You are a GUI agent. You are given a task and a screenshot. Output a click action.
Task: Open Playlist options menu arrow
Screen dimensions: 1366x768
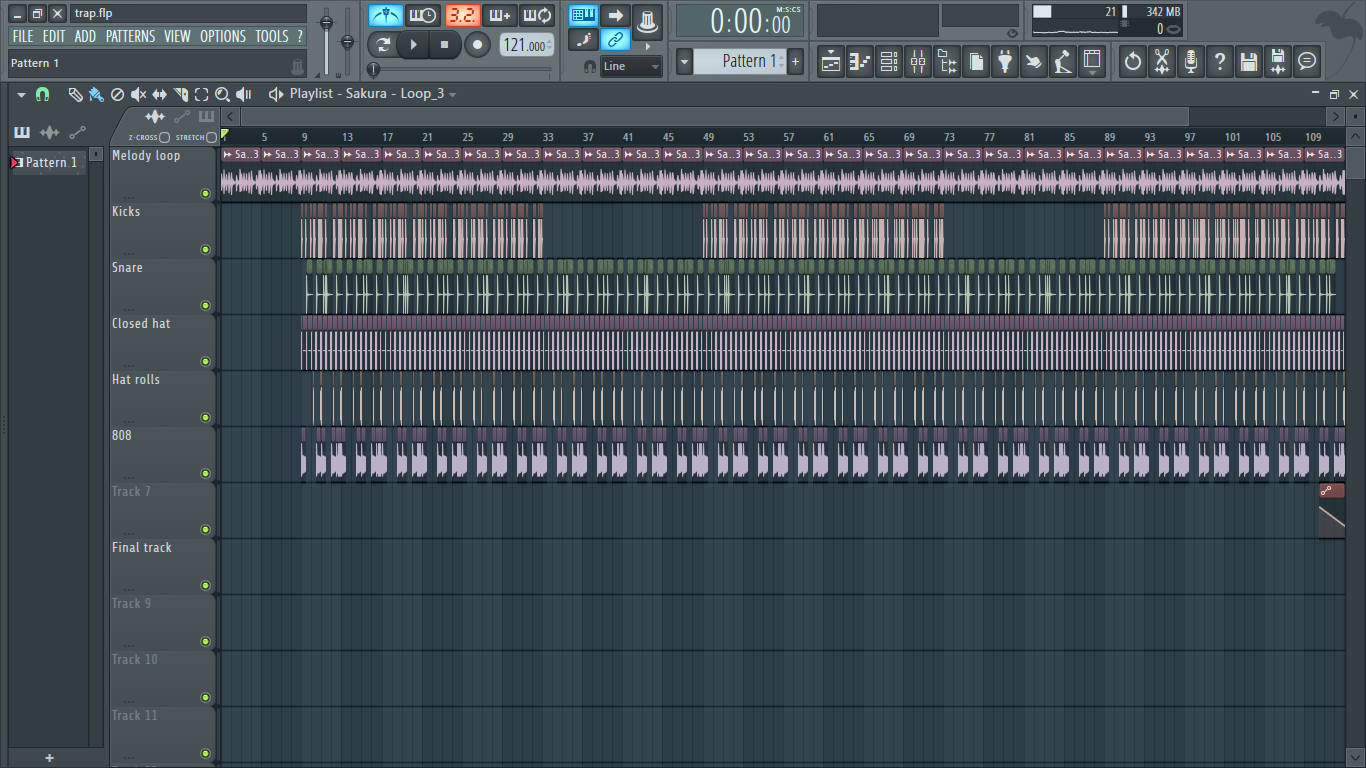[21, 94]
